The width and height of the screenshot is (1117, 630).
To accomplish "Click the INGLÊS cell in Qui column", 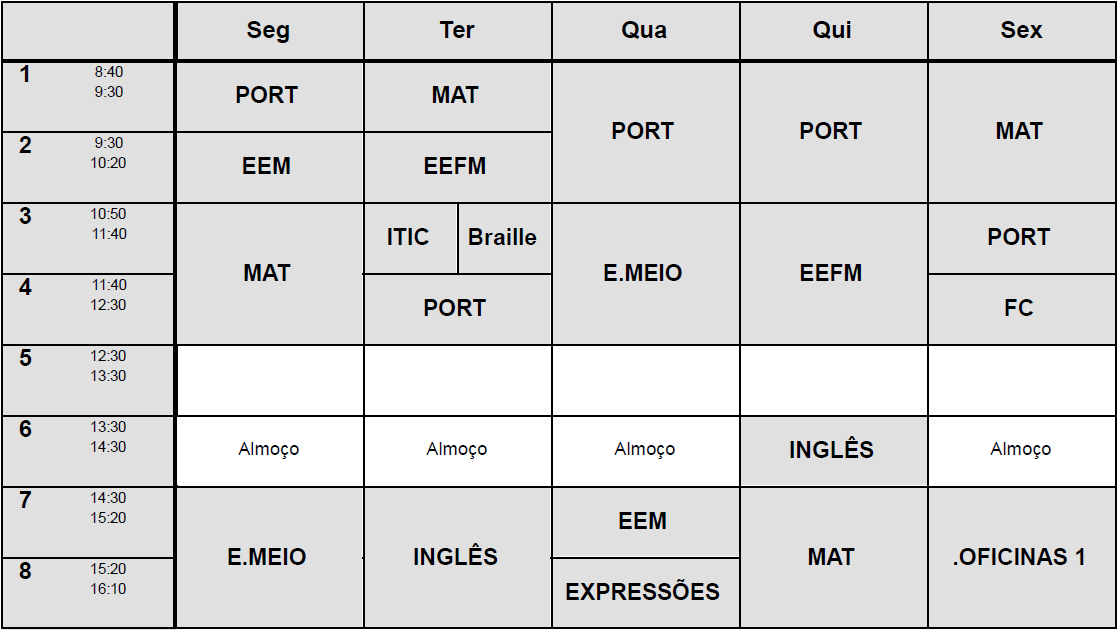I will 832,450.
